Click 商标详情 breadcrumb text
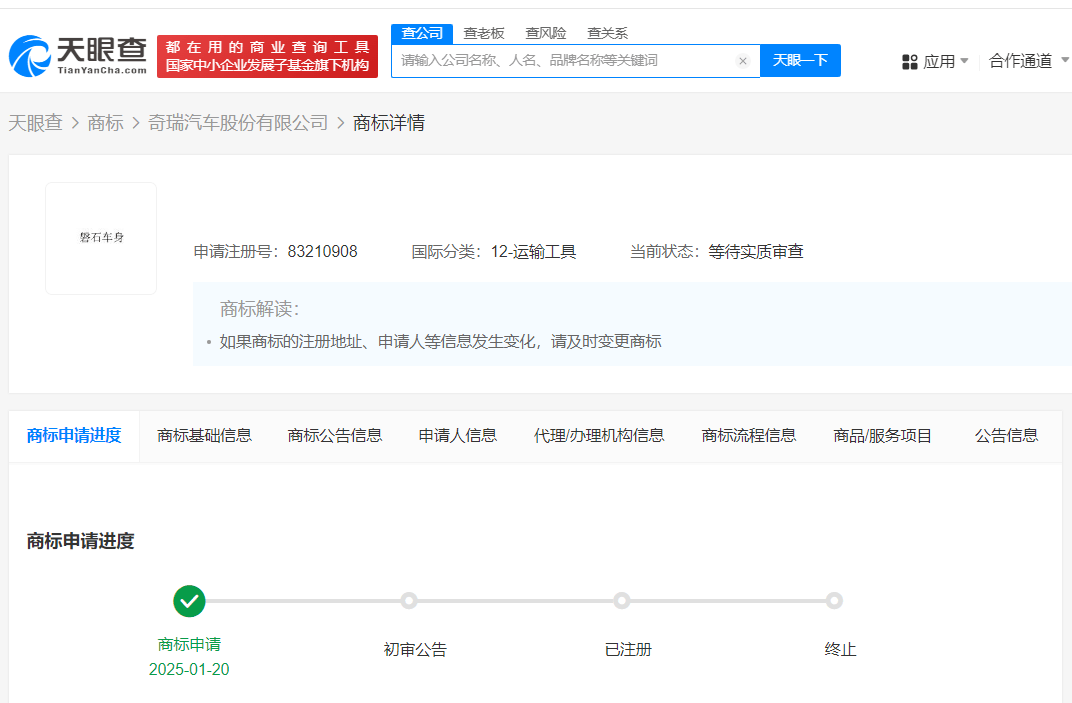Image resolution: width=1072 pixels, height=703 pixels. pyautogui.click(x=388, y=123)
